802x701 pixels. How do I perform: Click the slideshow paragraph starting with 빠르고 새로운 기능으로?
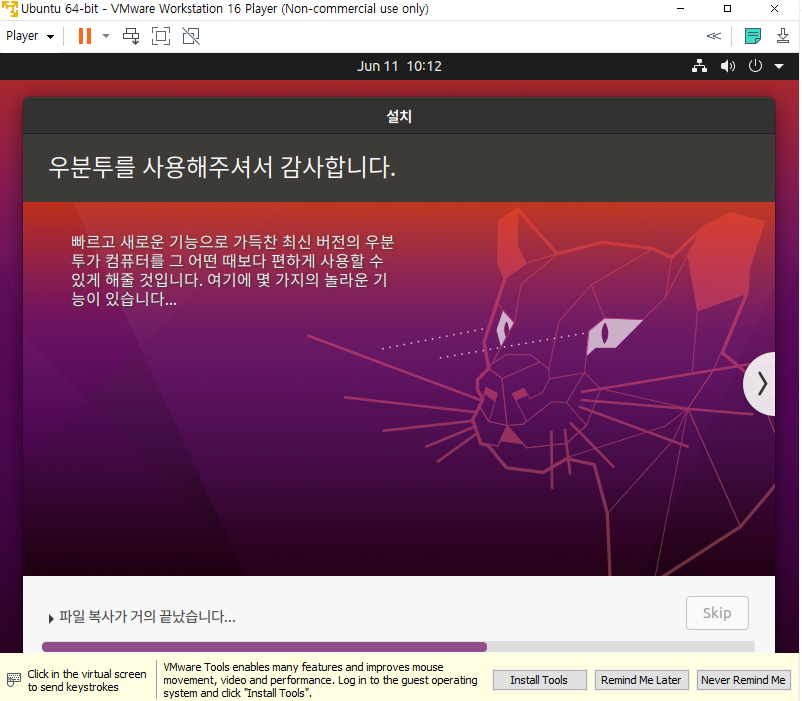click(x=233, y=270)
